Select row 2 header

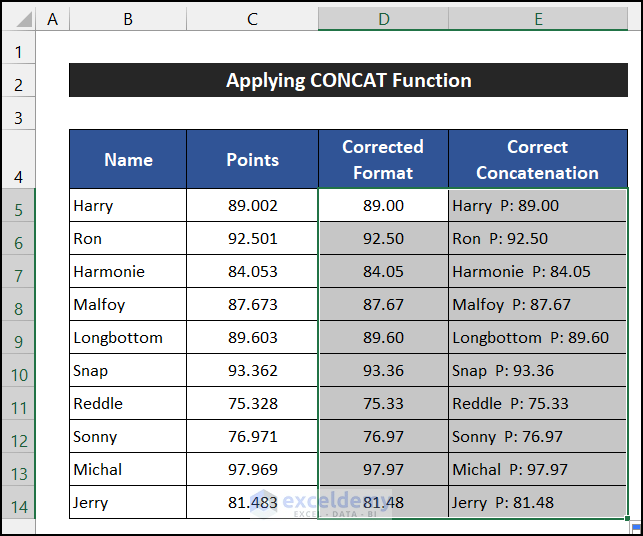[x=18, y=85]
